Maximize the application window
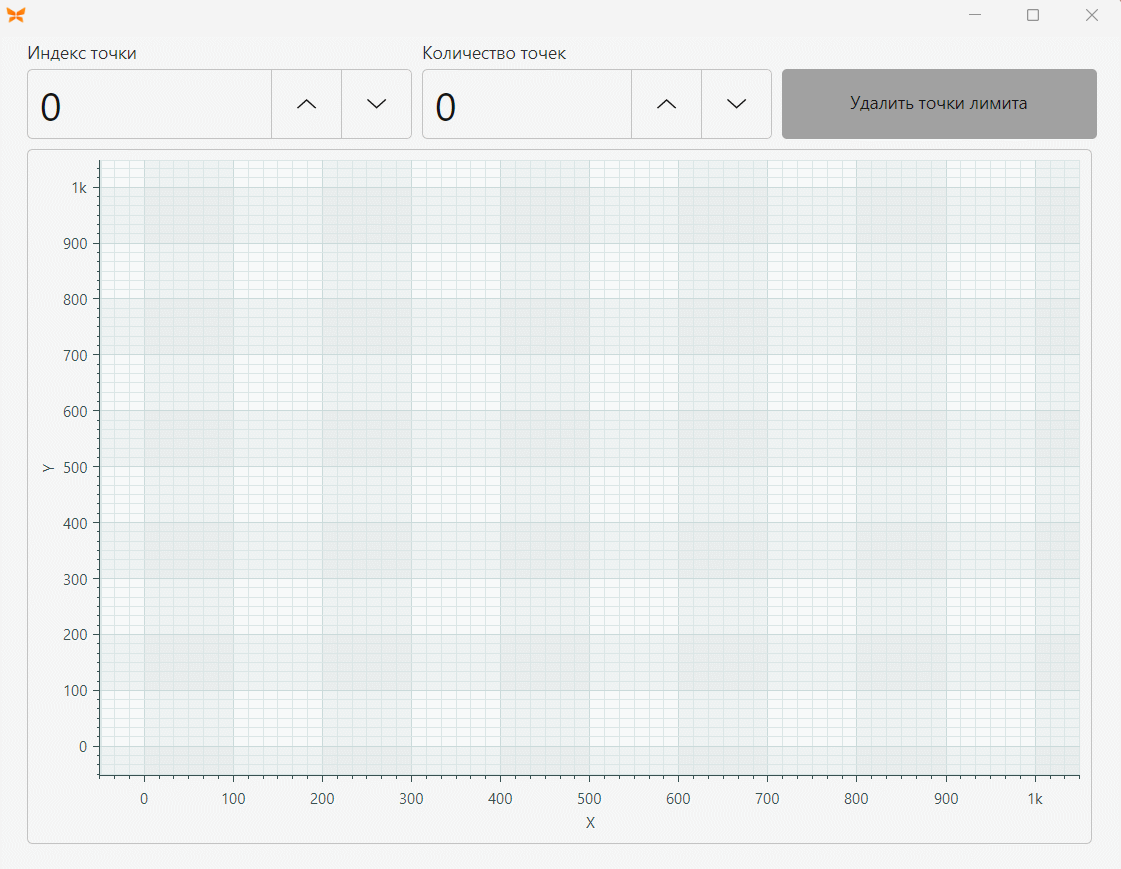1121x869 pixels. 1033,14
